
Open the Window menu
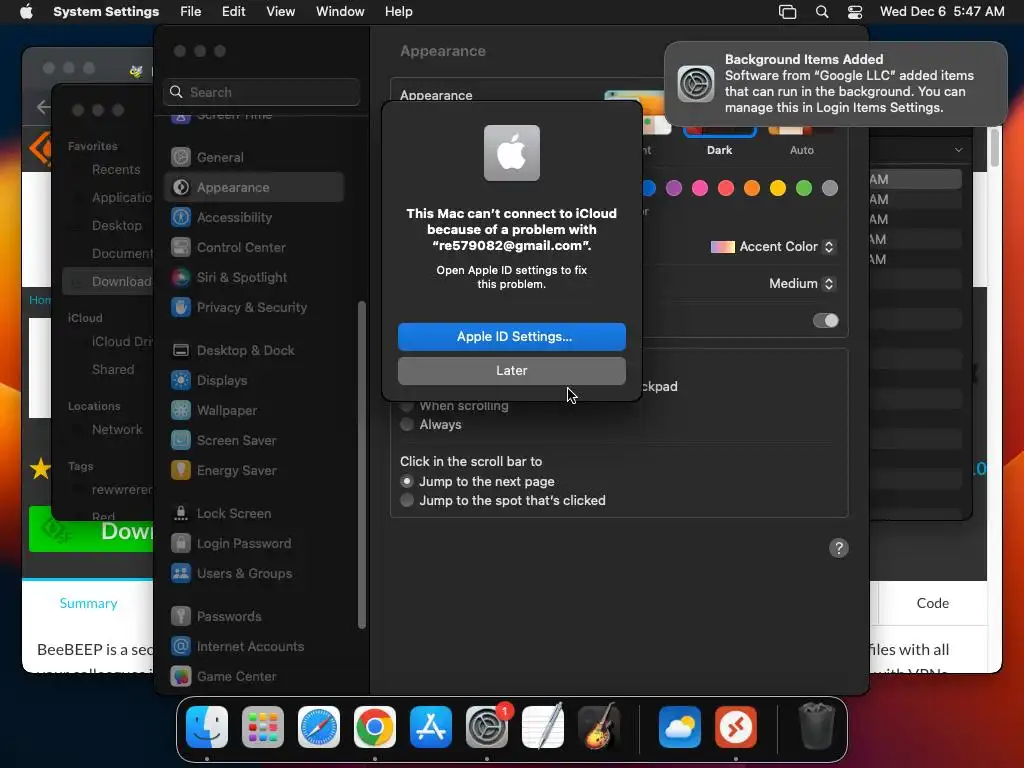[x=340, y=12]
